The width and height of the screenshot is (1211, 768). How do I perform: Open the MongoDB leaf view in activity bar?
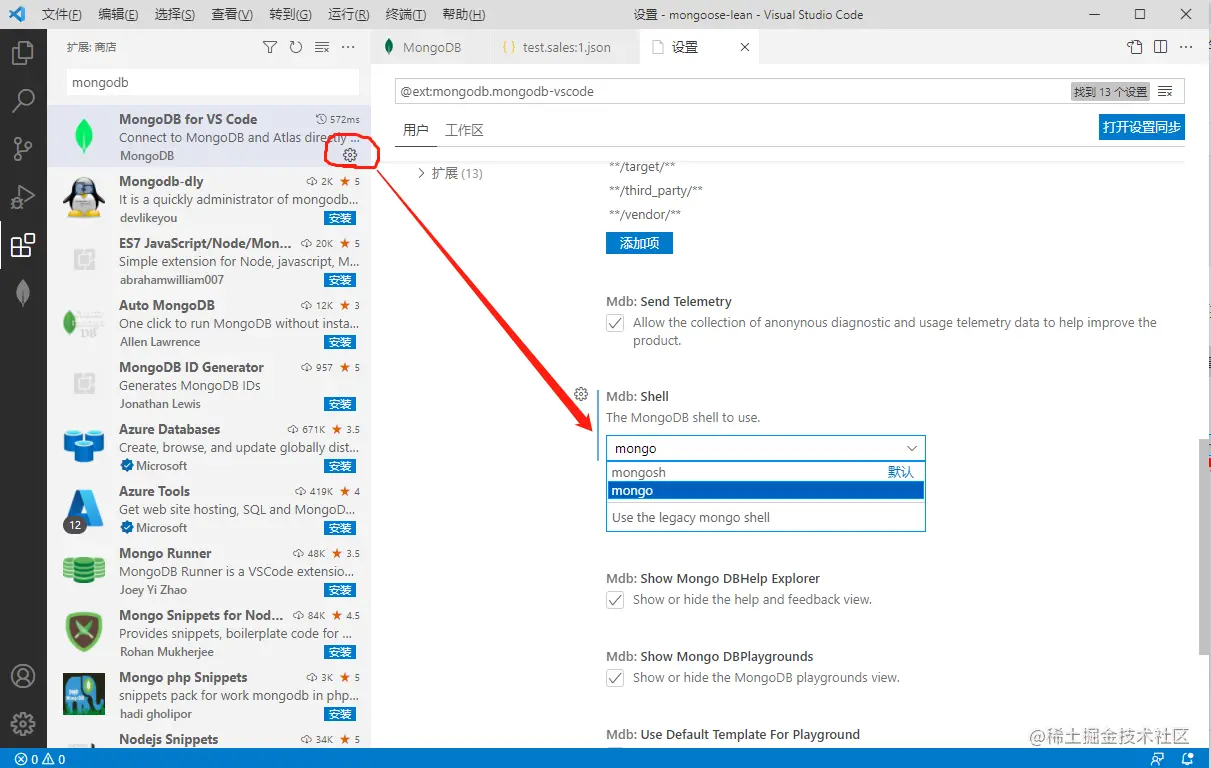click(x=23, y=293)
